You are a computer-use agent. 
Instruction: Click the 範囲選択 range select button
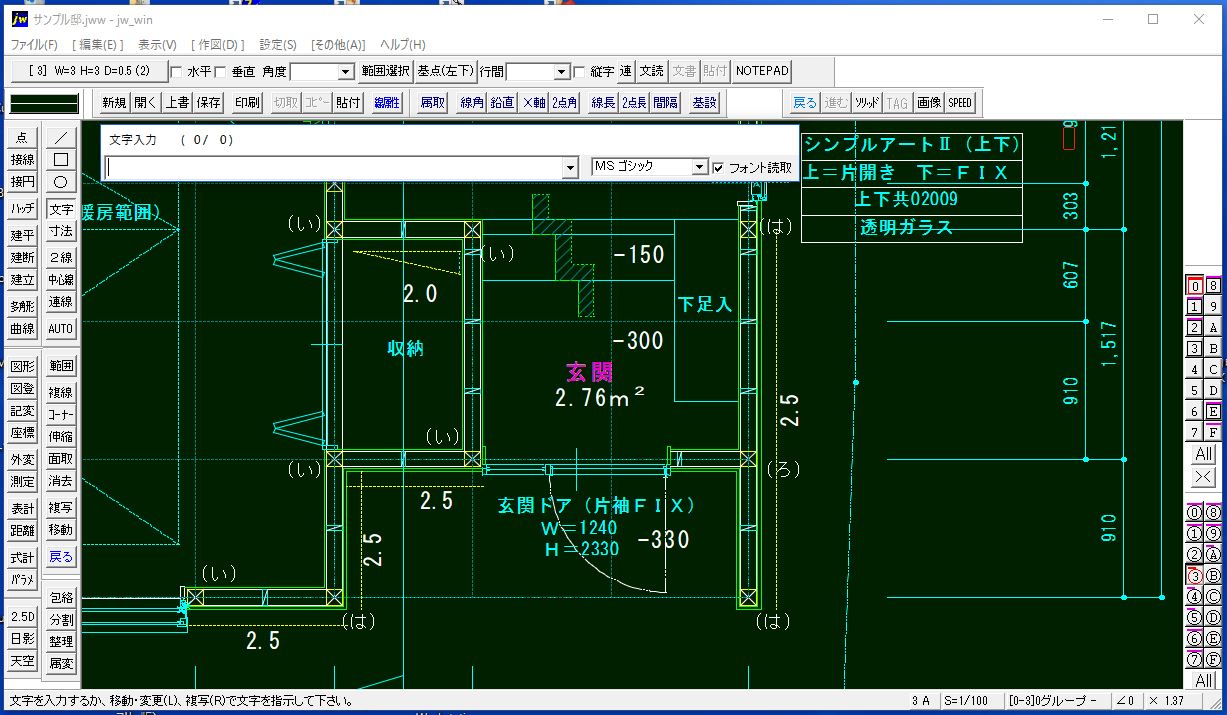385,71
